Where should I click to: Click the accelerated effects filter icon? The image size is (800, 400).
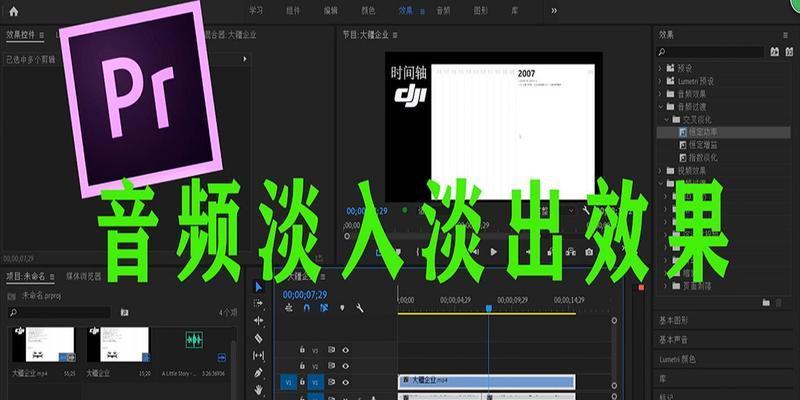coord(774,52)
